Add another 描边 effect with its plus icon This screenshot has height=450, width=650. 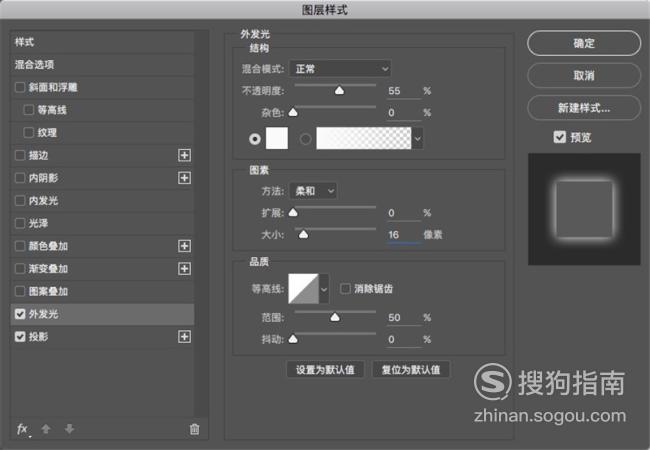pyautogui.click(x=184, y=155)
